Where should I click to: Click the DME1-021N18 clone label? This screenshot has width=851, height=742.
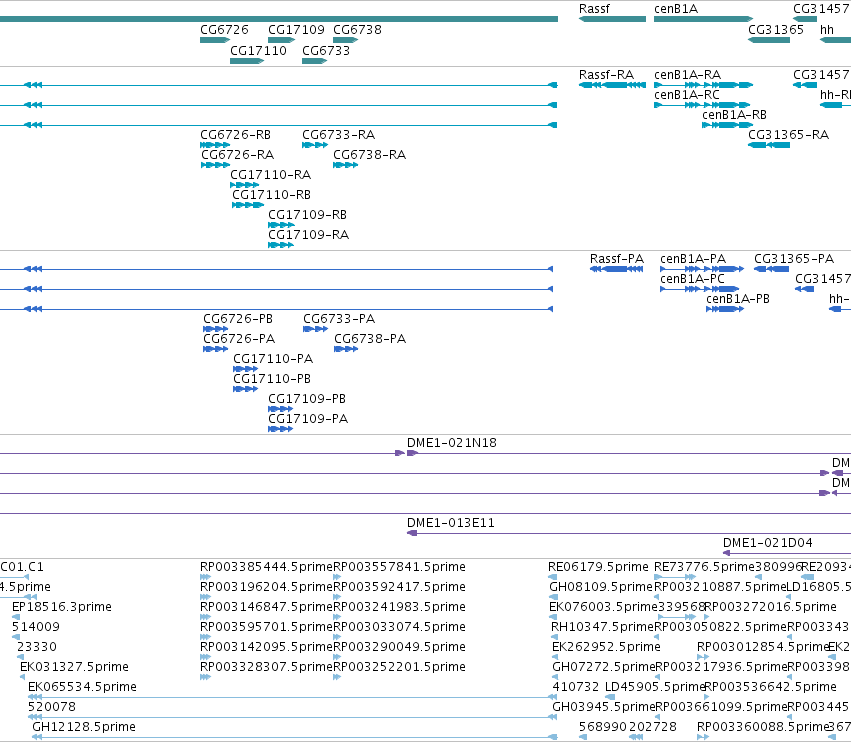point(452,442)
